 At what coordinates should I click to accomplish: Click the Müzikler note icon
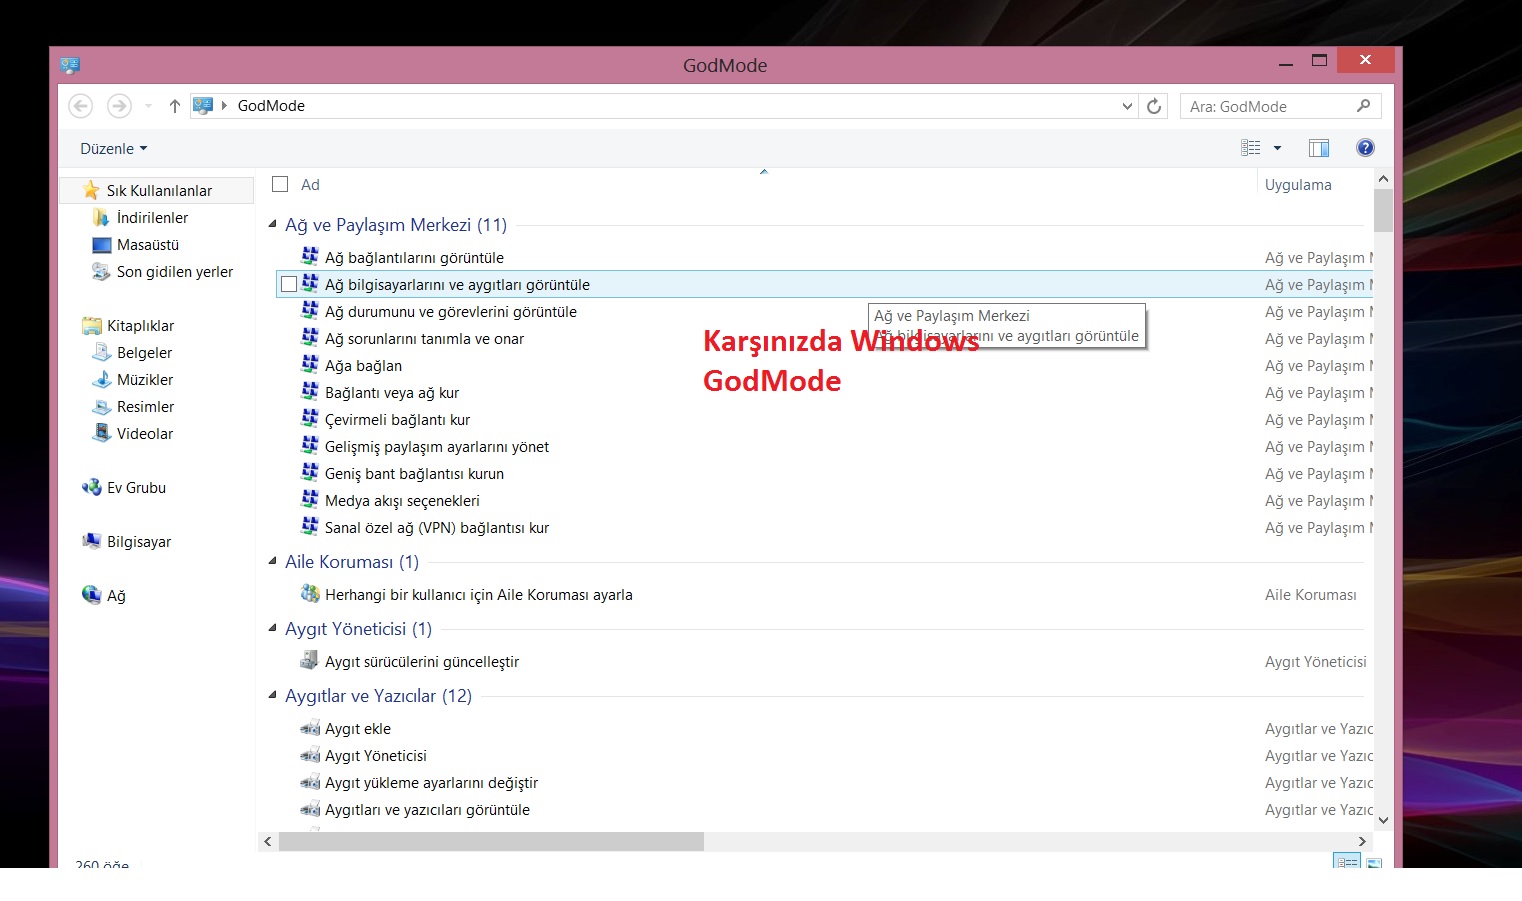[101, 379]
